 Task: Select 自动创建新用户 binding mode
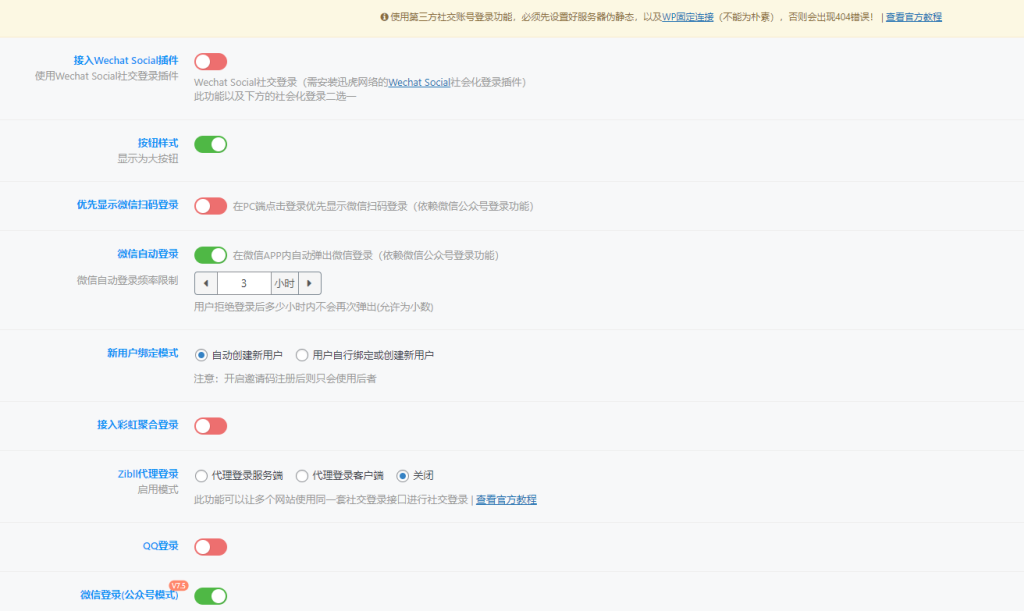click(201, 354)
